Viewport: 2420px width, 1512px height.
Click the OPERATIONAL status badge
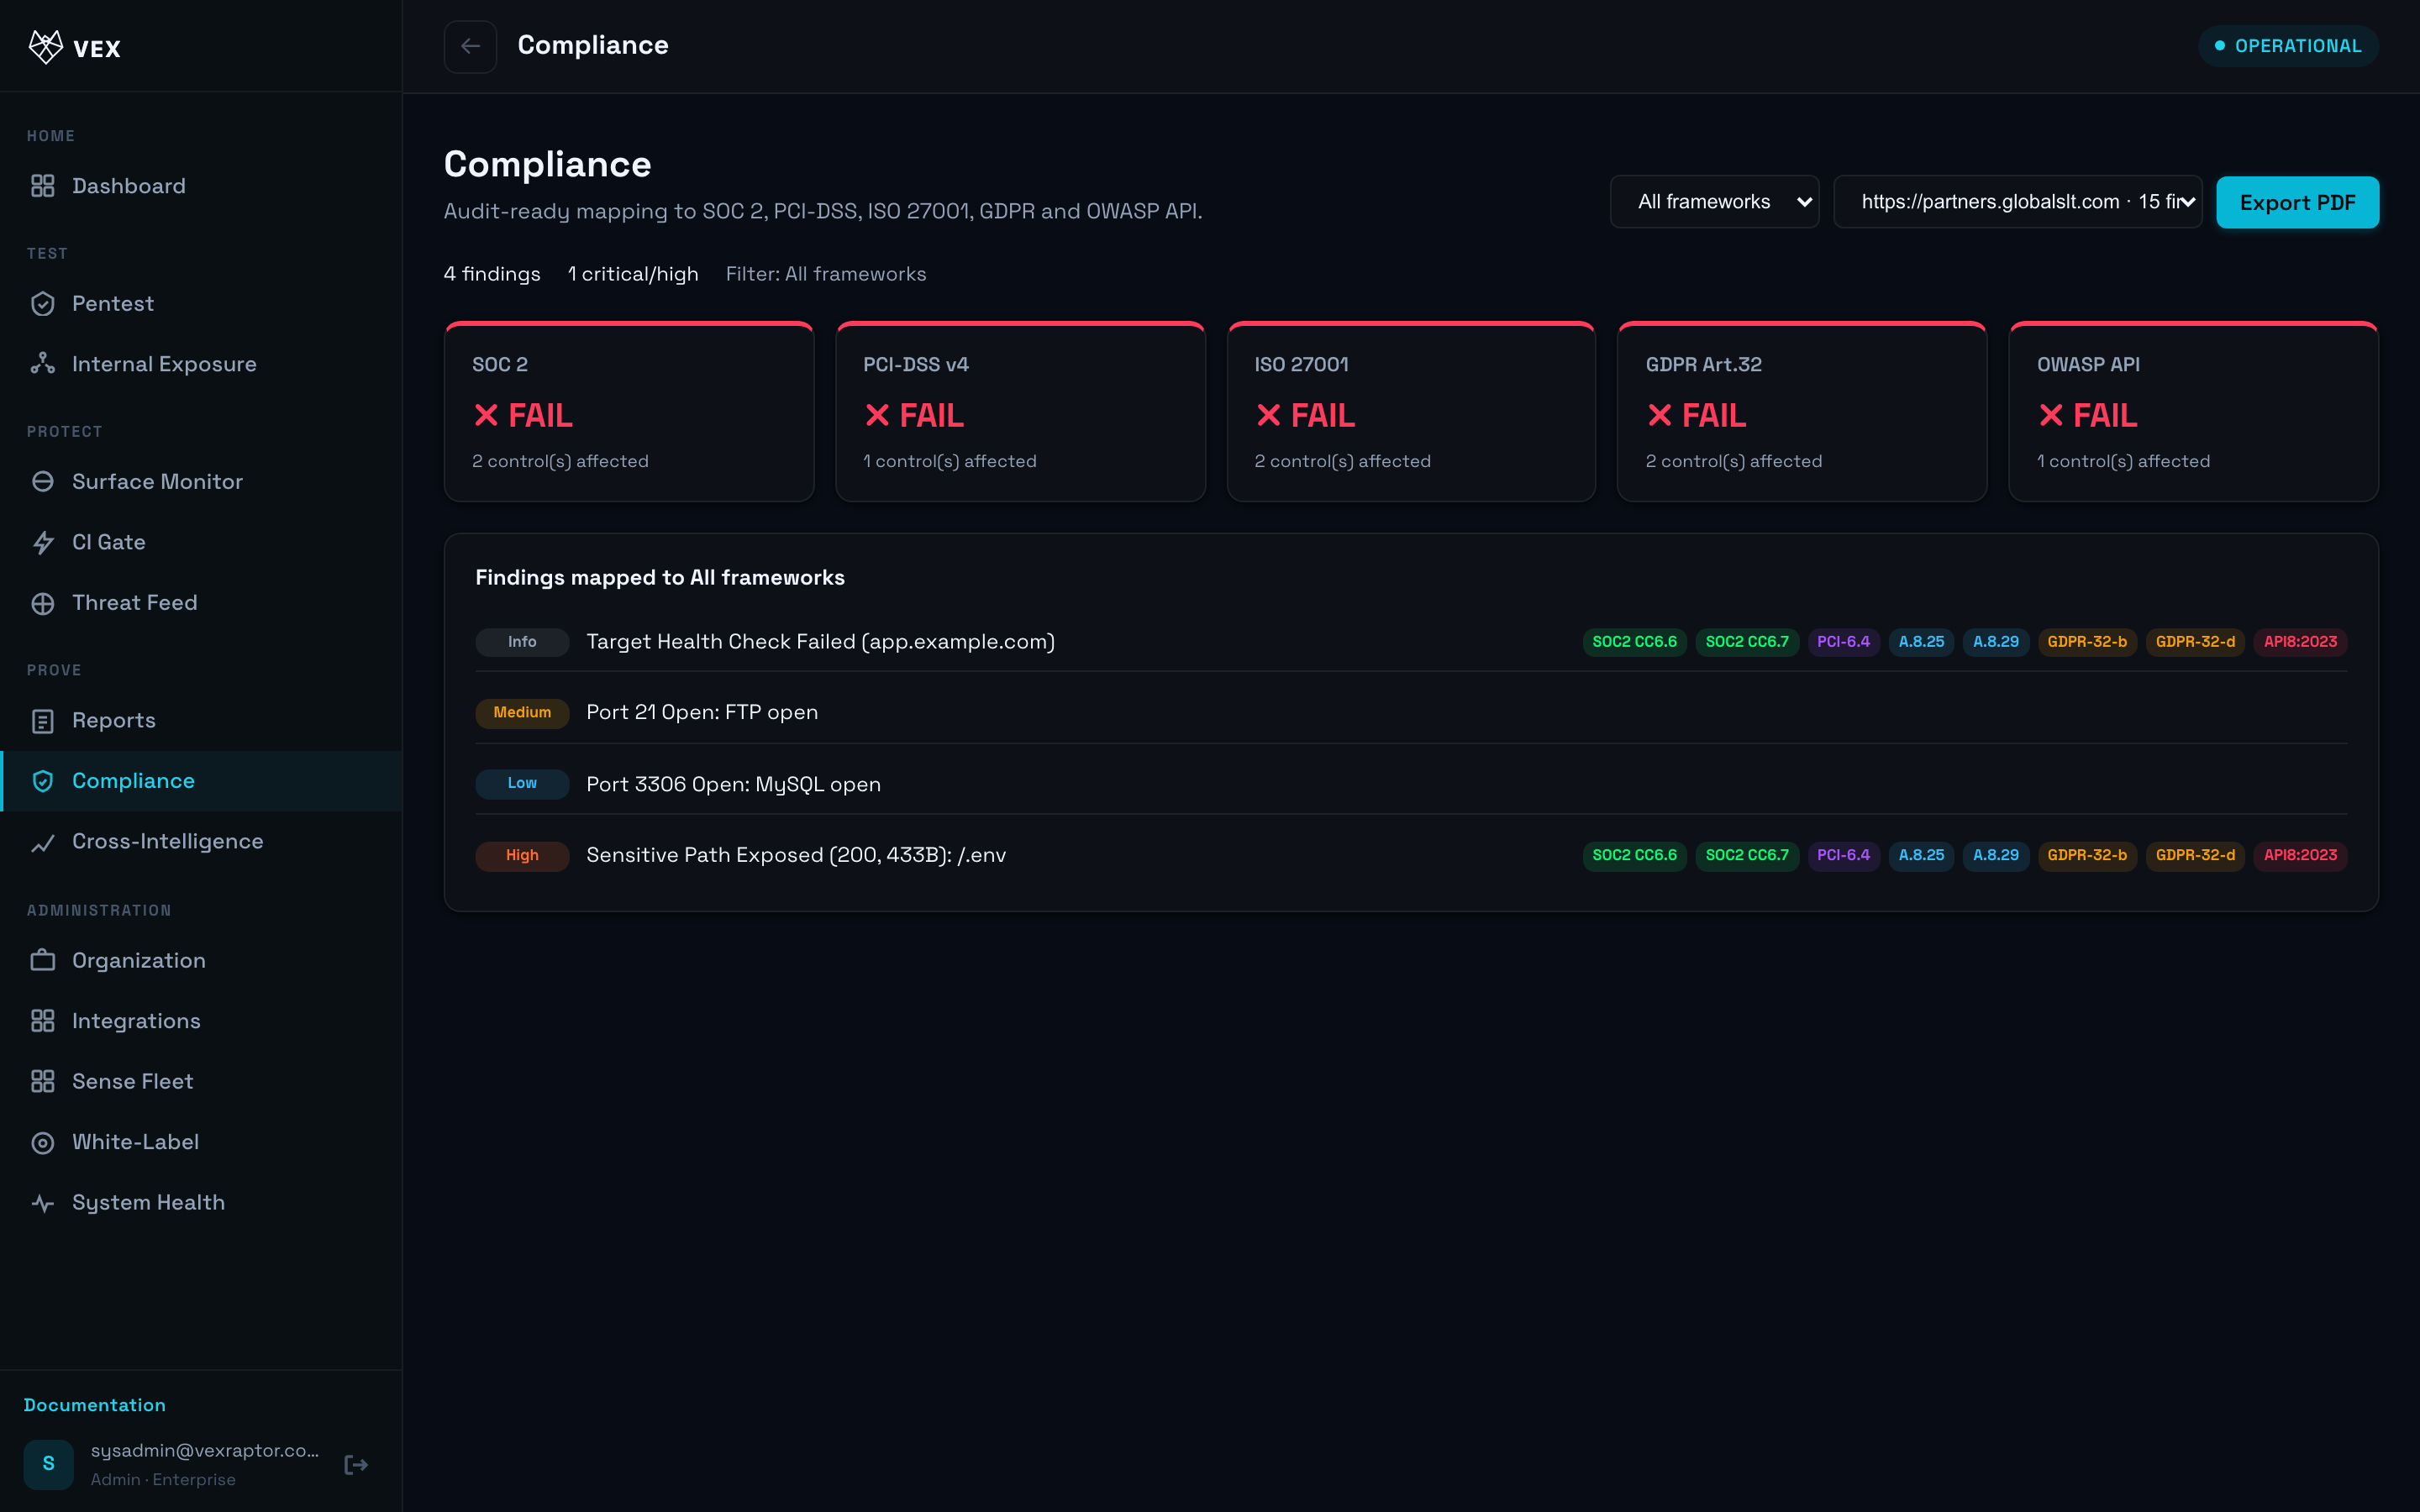click(x=2288, y=46)
